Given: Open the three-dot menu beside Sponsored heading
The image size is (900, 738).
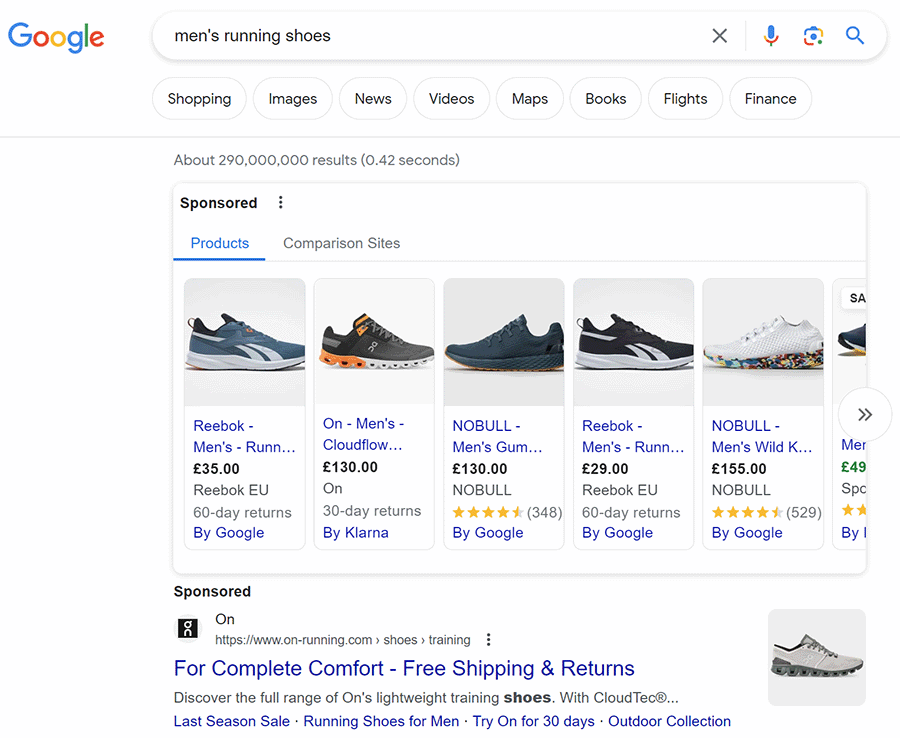Looking at the screenshot, I should [x=281, y=203].
